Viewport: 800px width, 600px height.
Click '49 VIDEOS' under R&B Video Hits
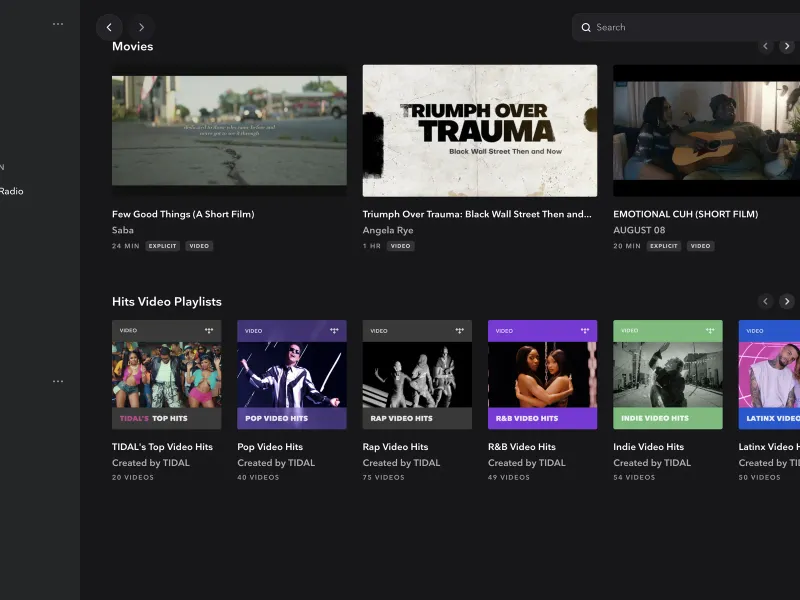click(509, 478)
